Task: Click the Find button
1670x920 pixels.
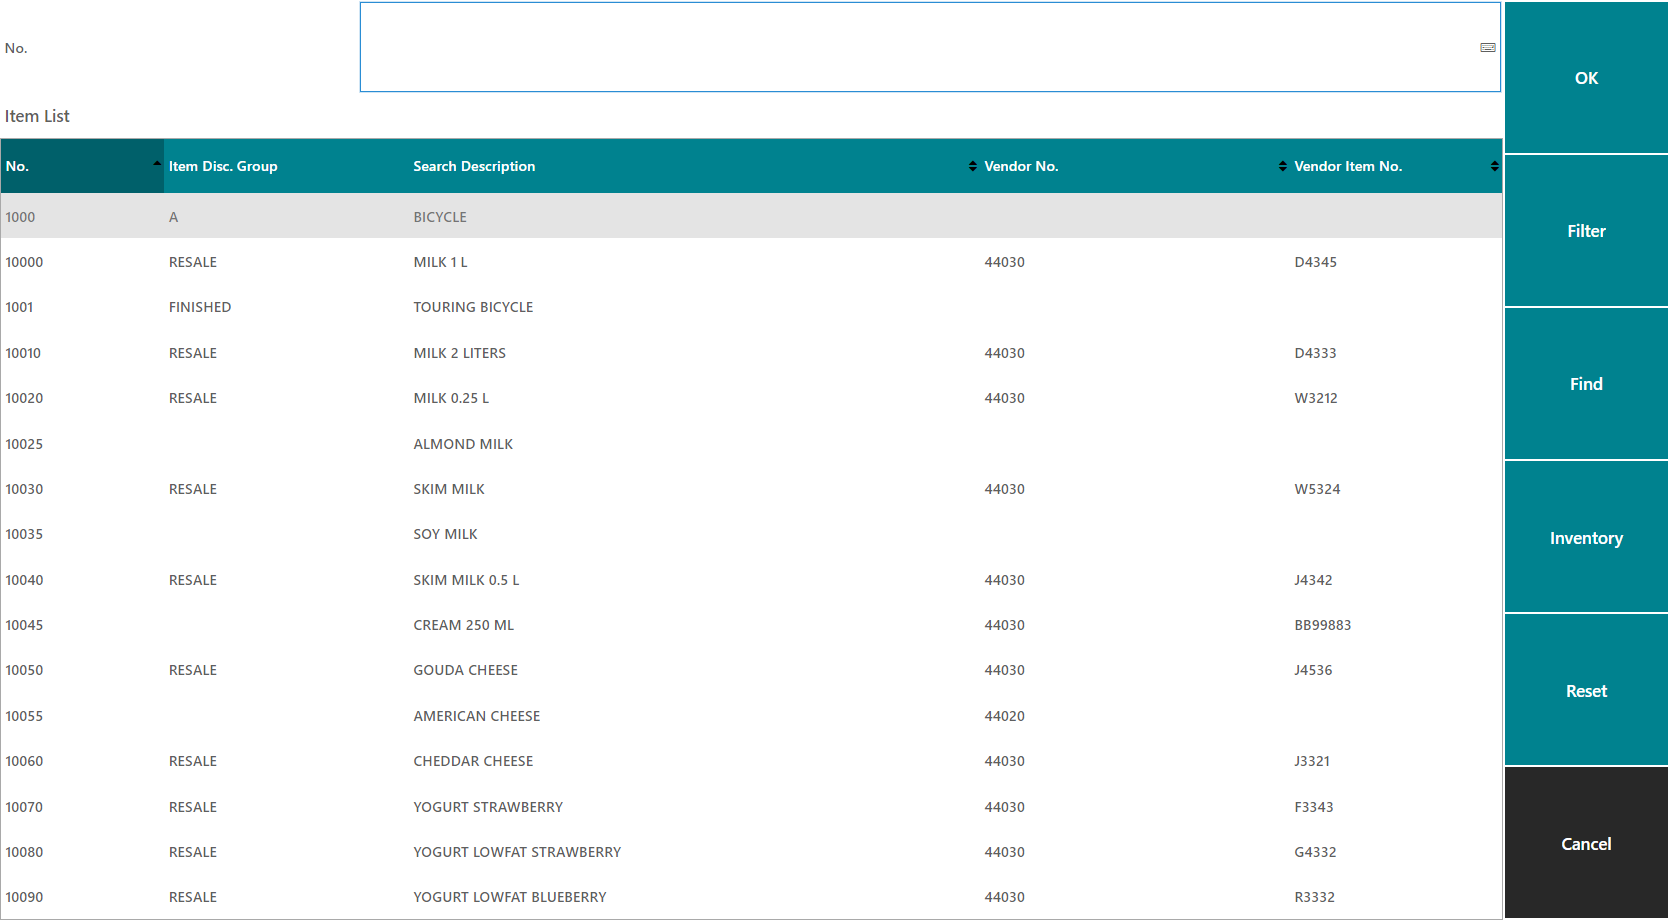Action: click(1585, 384)
